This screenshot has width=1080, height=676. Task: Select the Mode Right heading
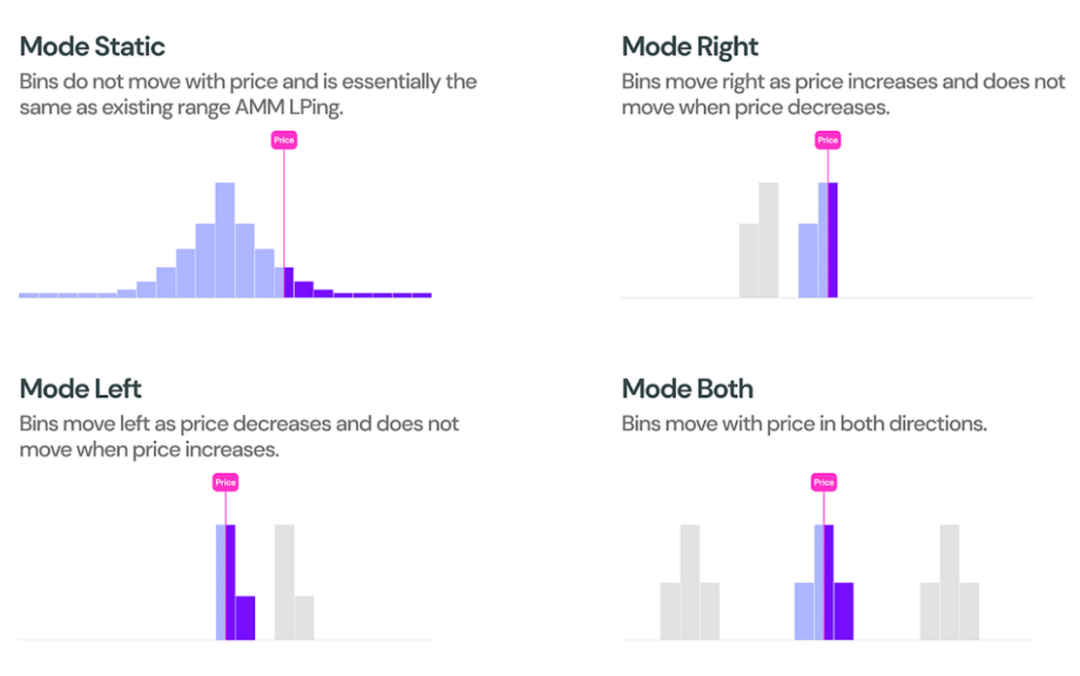pyautogui.click(x=689, y=47)
